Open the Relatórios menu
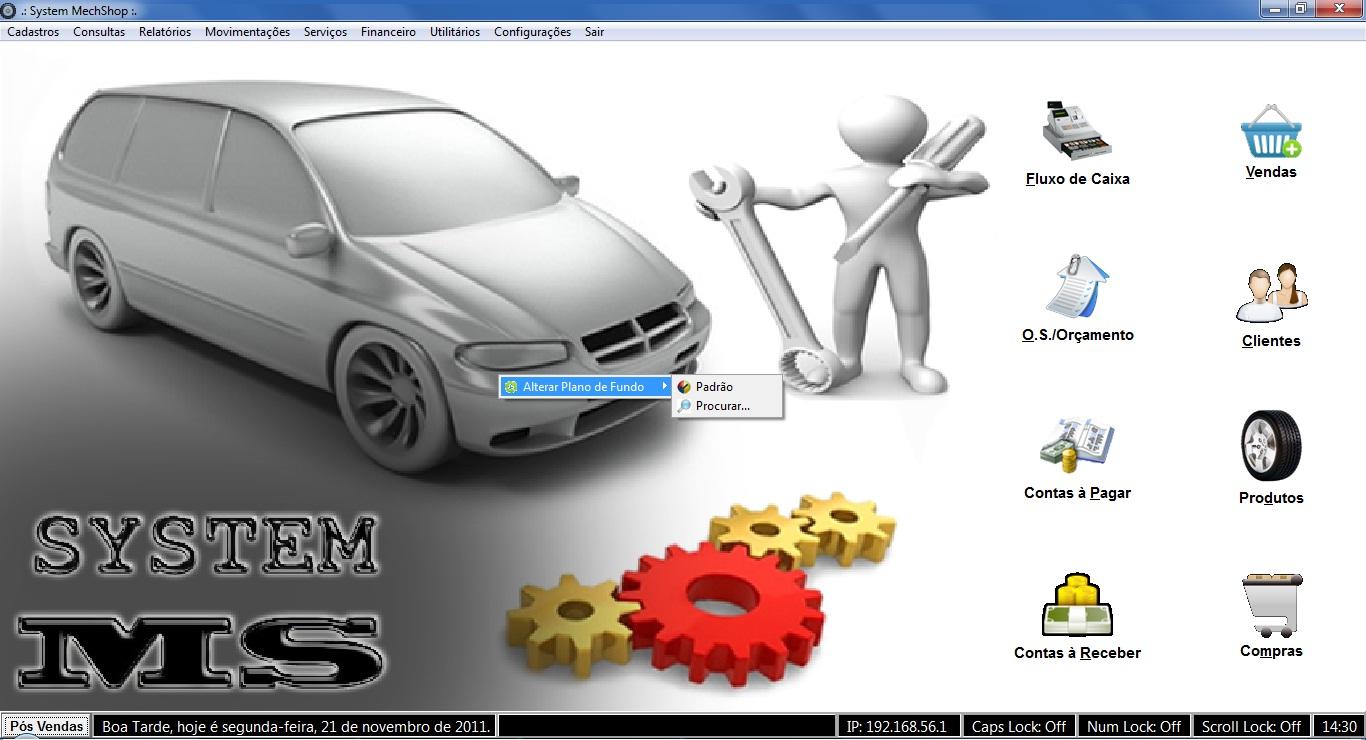This screenshot has width=1366, height=740. pyautogui.click(x=165, y=32)
